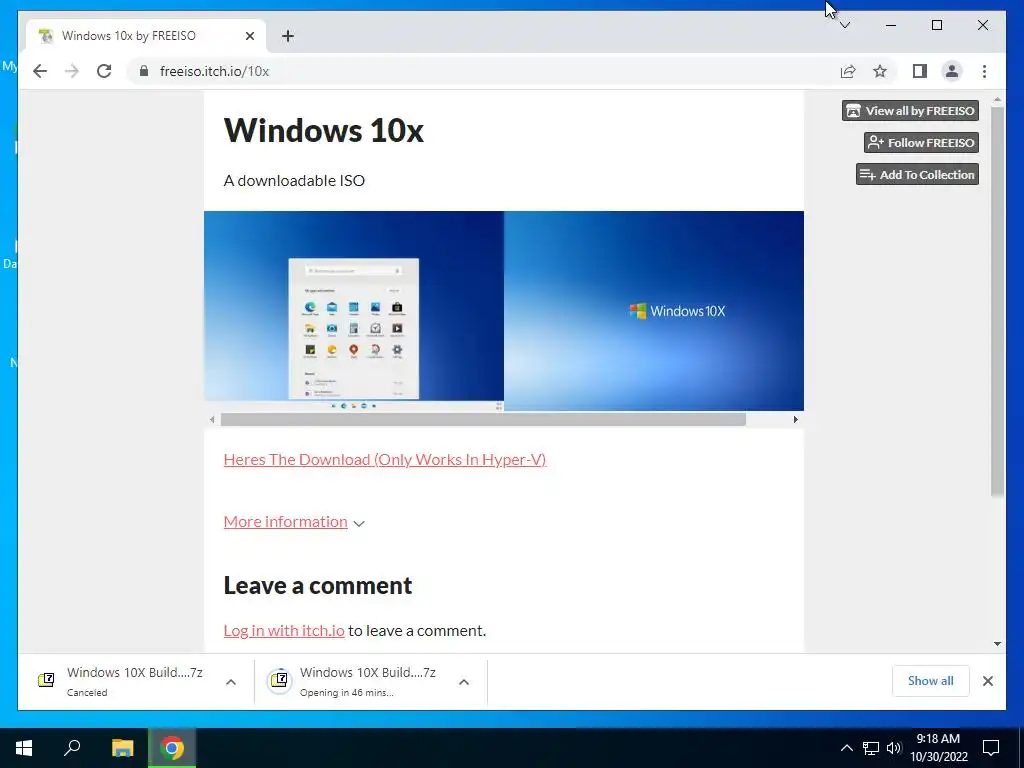Viewport: 1024px width, 768px height.
Task: Close the Windows 10x by FREEISO tab
Action: pos(249,36)
